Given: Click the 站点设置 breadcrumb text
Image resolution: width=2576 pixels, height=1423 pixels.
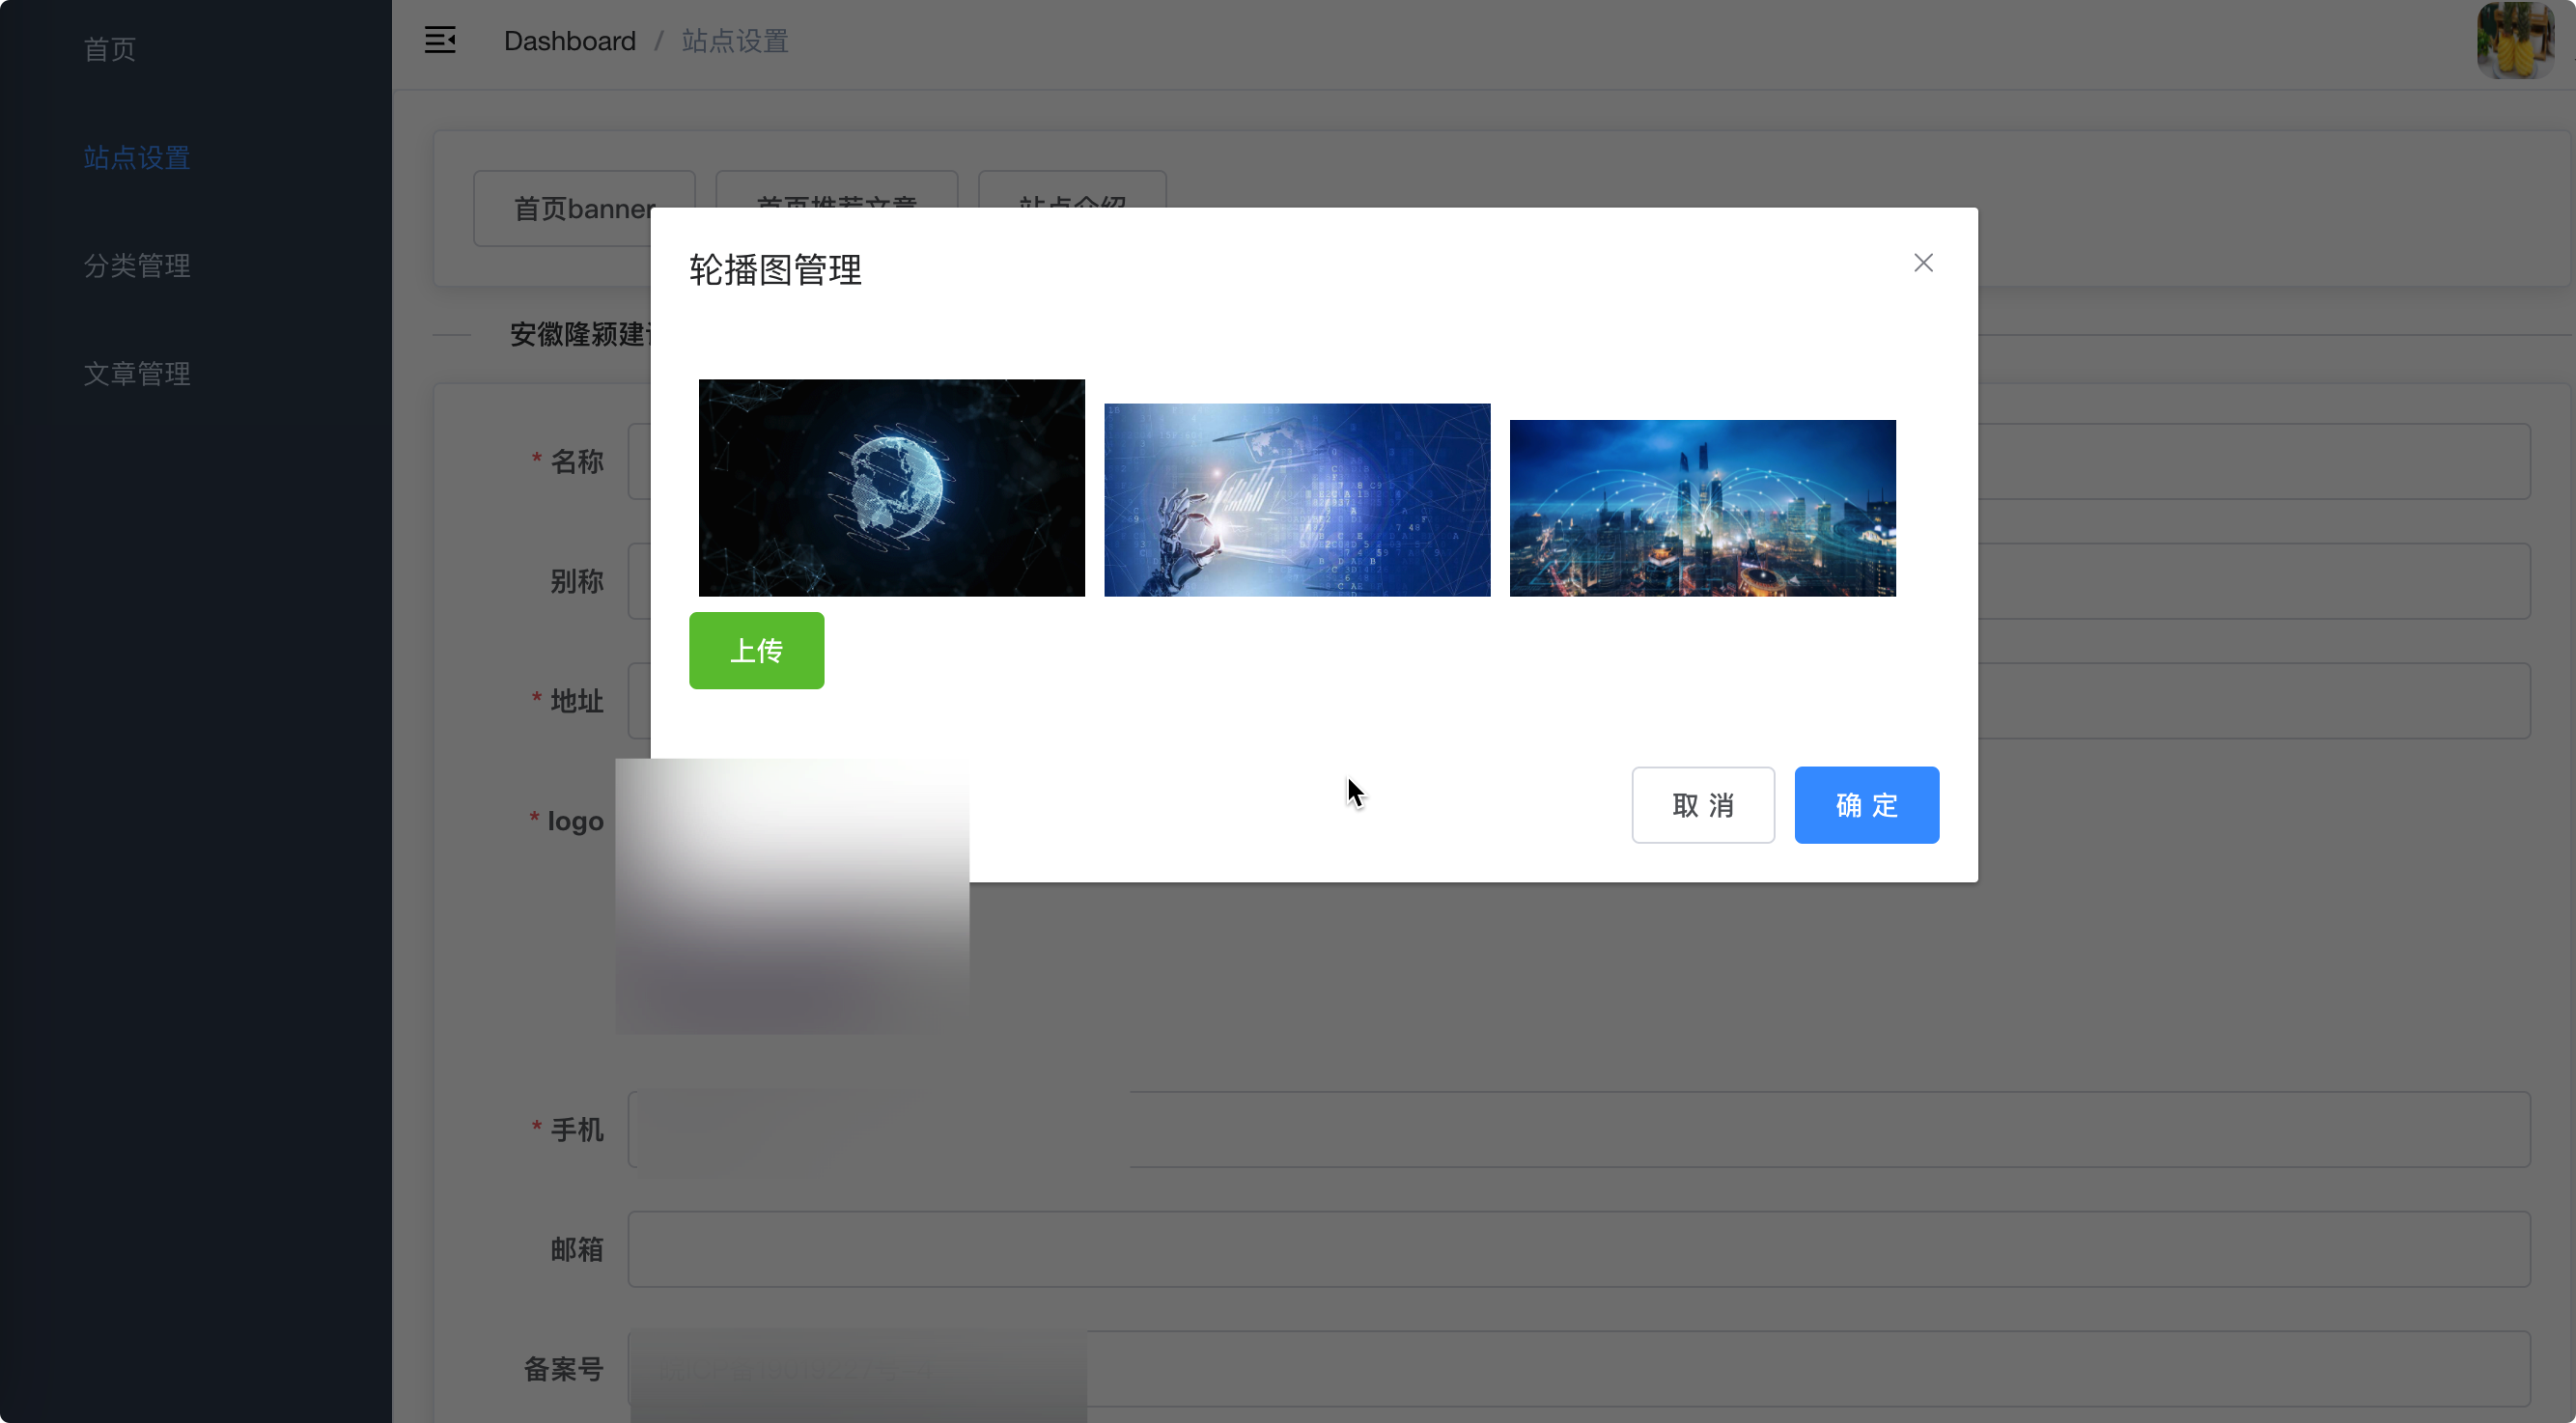Looking at the screenshot, I should tap(735, 41).
